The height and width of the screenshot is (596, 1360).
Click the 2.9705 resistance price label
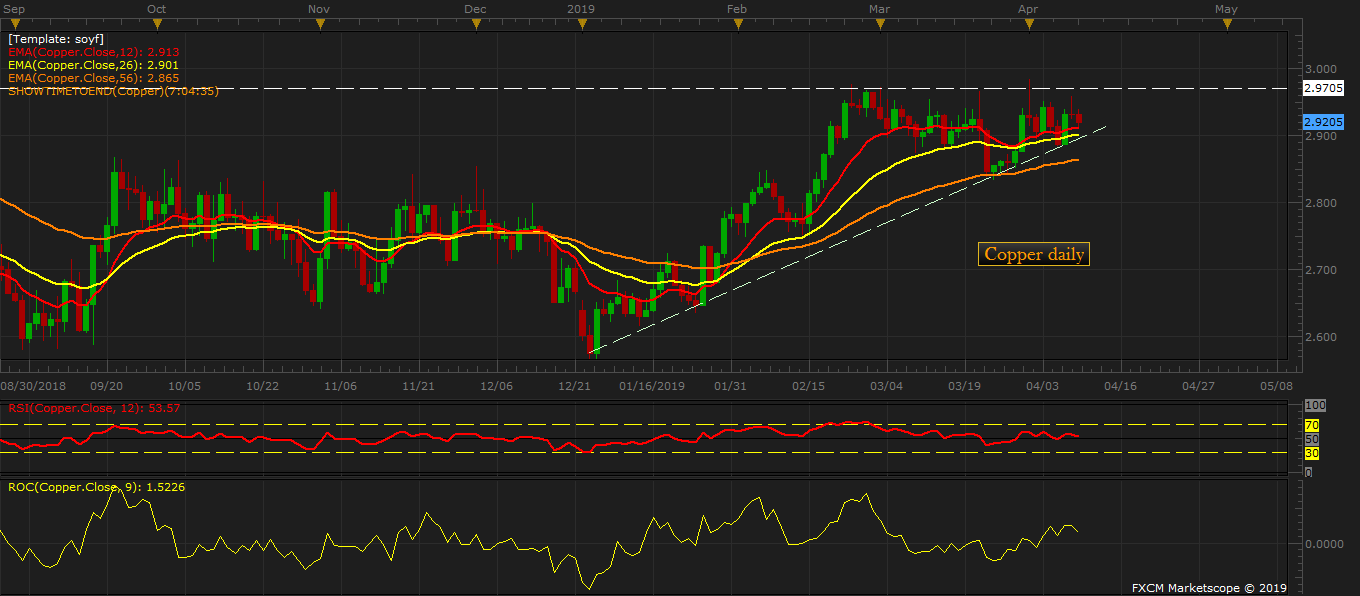pyautogui.click(x=1326, y=88)
